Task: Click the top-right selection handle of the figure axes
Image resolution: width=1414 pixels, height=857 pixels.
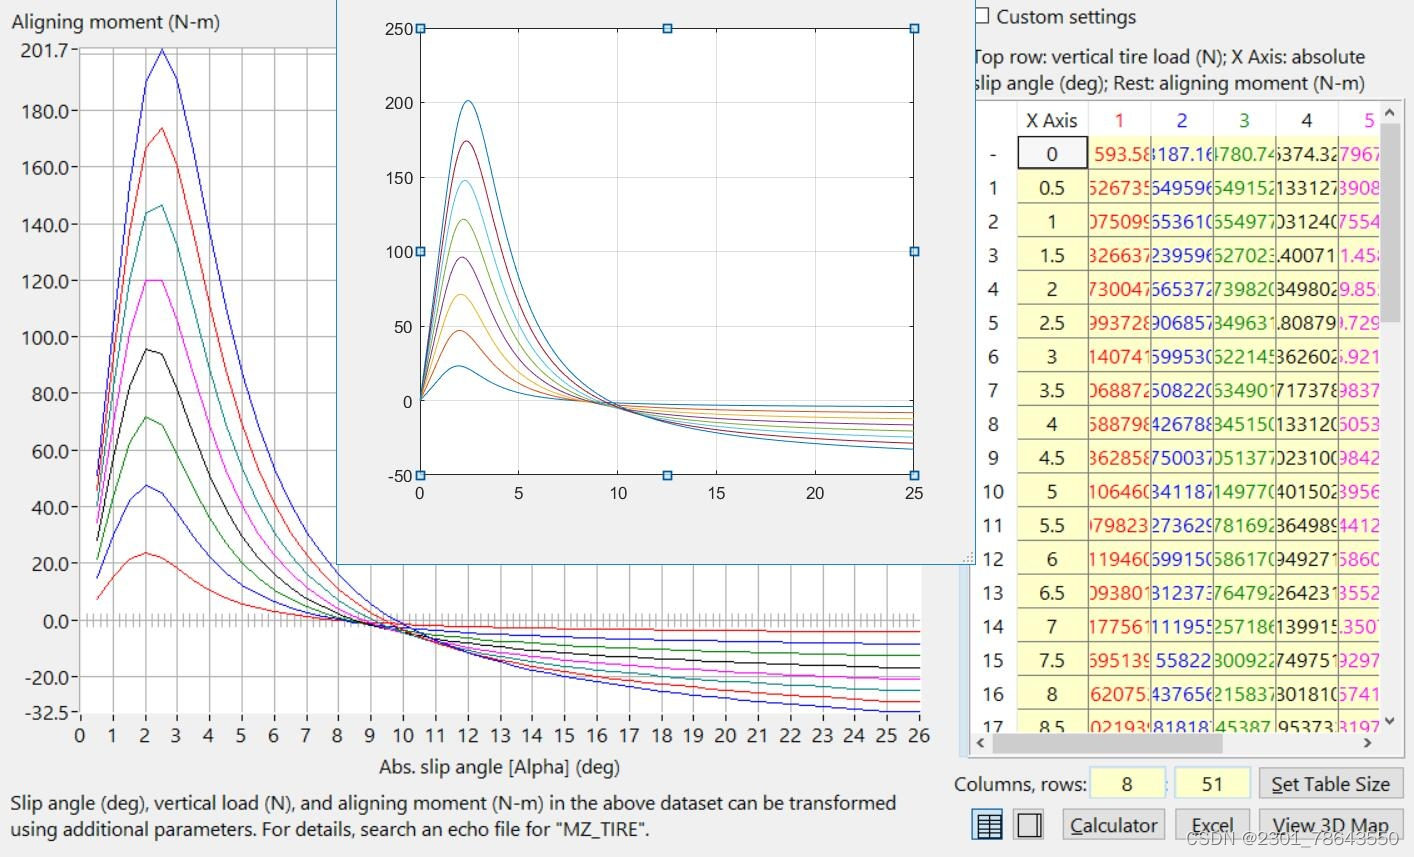Action: [914, 29]
